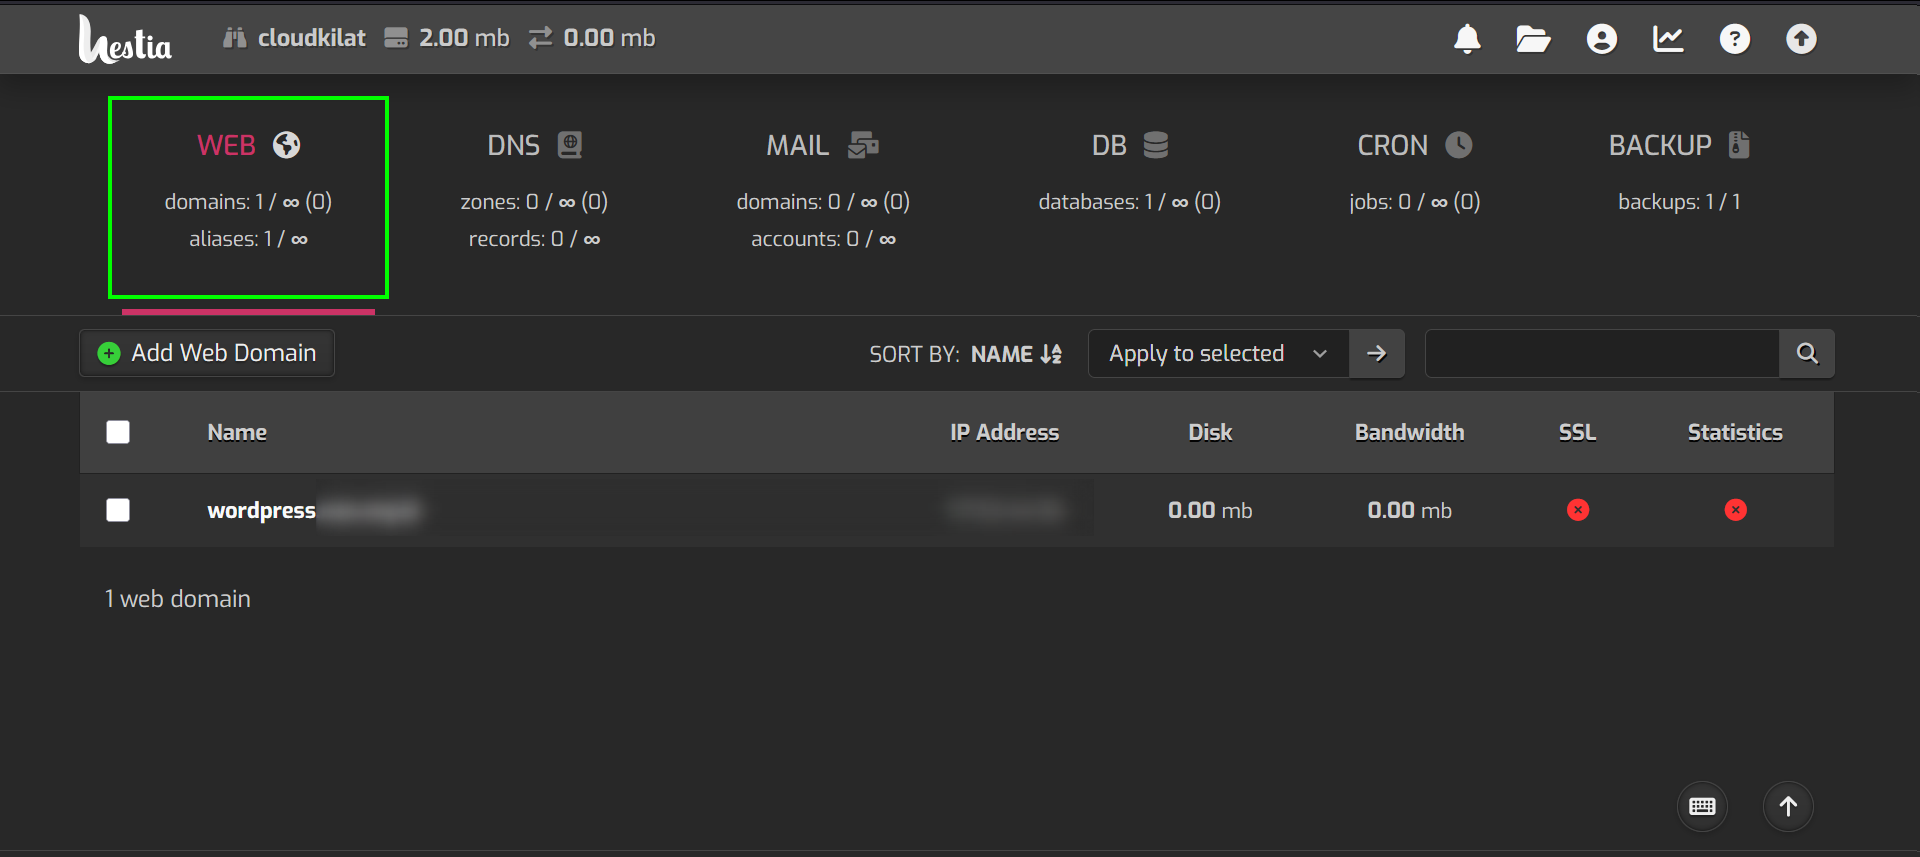Open the wordpress domain link
This screenshot has height=857, width=1920.
coord(262,511)
